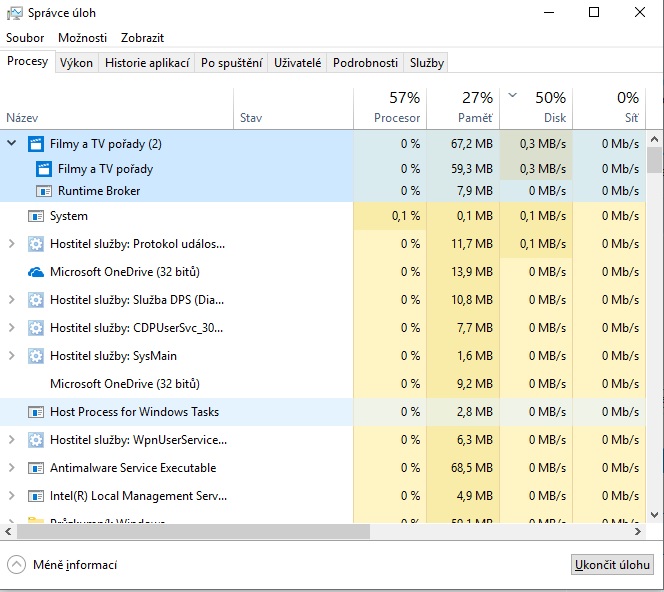This screenshot has width=664, height=592.
Task: Expand Hostitel služby: Služba DPS row
Action: (x=12, y=300)
